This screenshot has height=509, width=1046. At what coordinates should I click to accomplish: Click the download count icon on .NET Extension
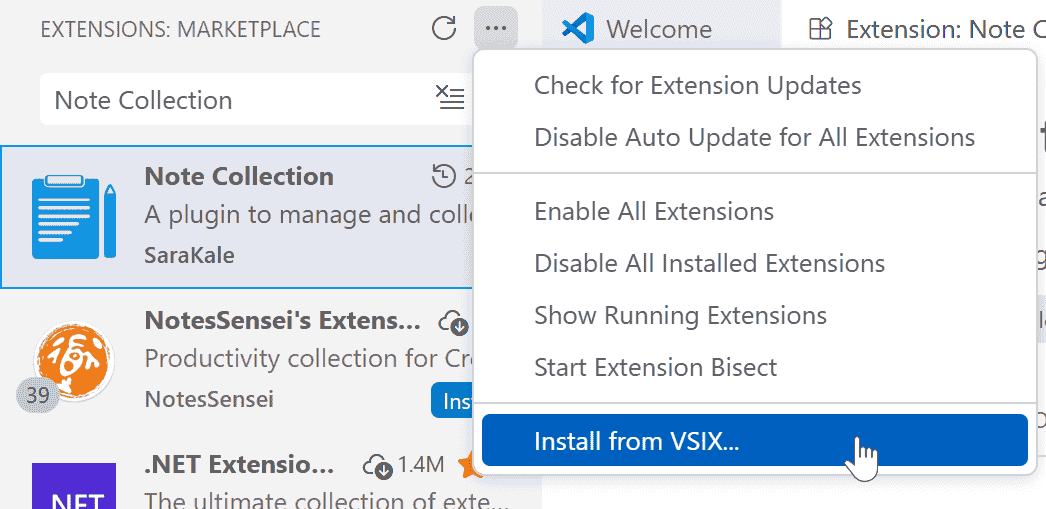coord(378,466)
